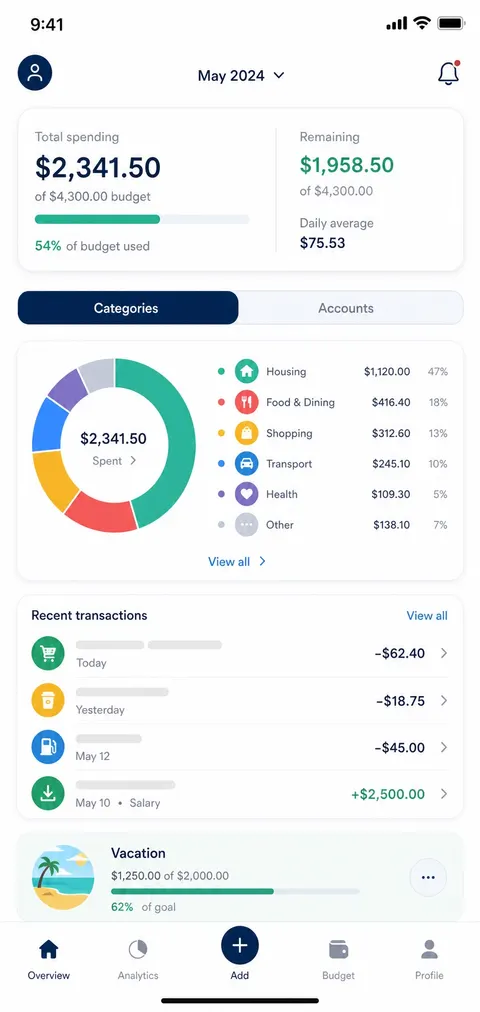Click the Food & Dining fork-knife icon
The image size is (480, 1012).
(x=246, y=402)
